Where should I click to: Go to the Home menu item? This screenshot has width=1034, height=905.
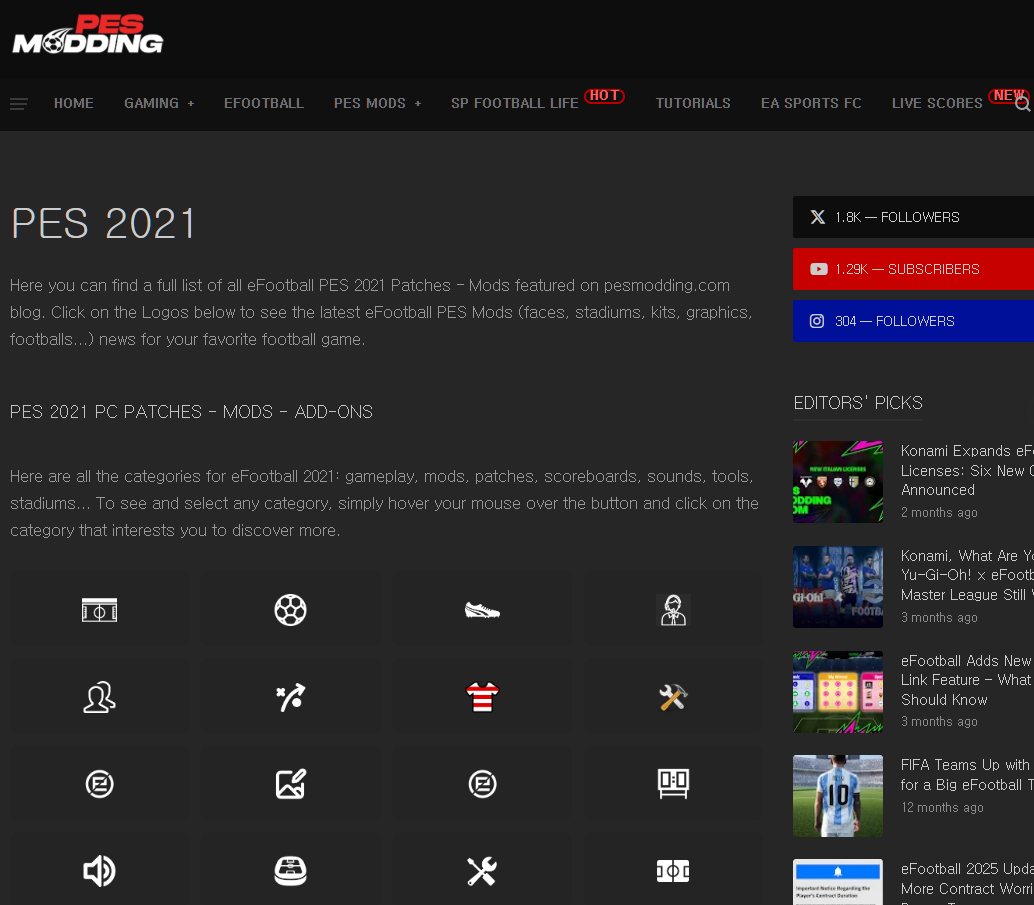(x=74, y=104)
